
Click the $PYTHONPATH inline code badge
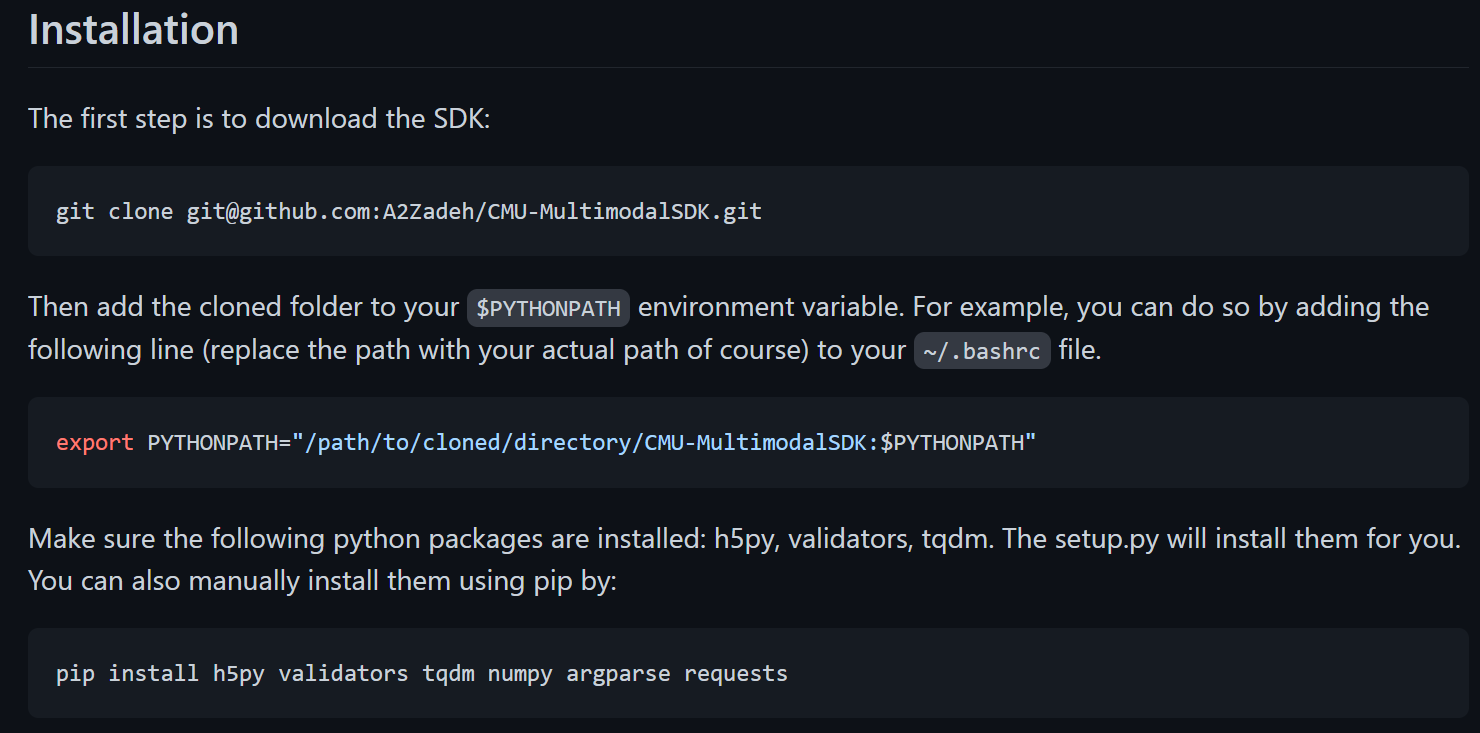point(548,308)
